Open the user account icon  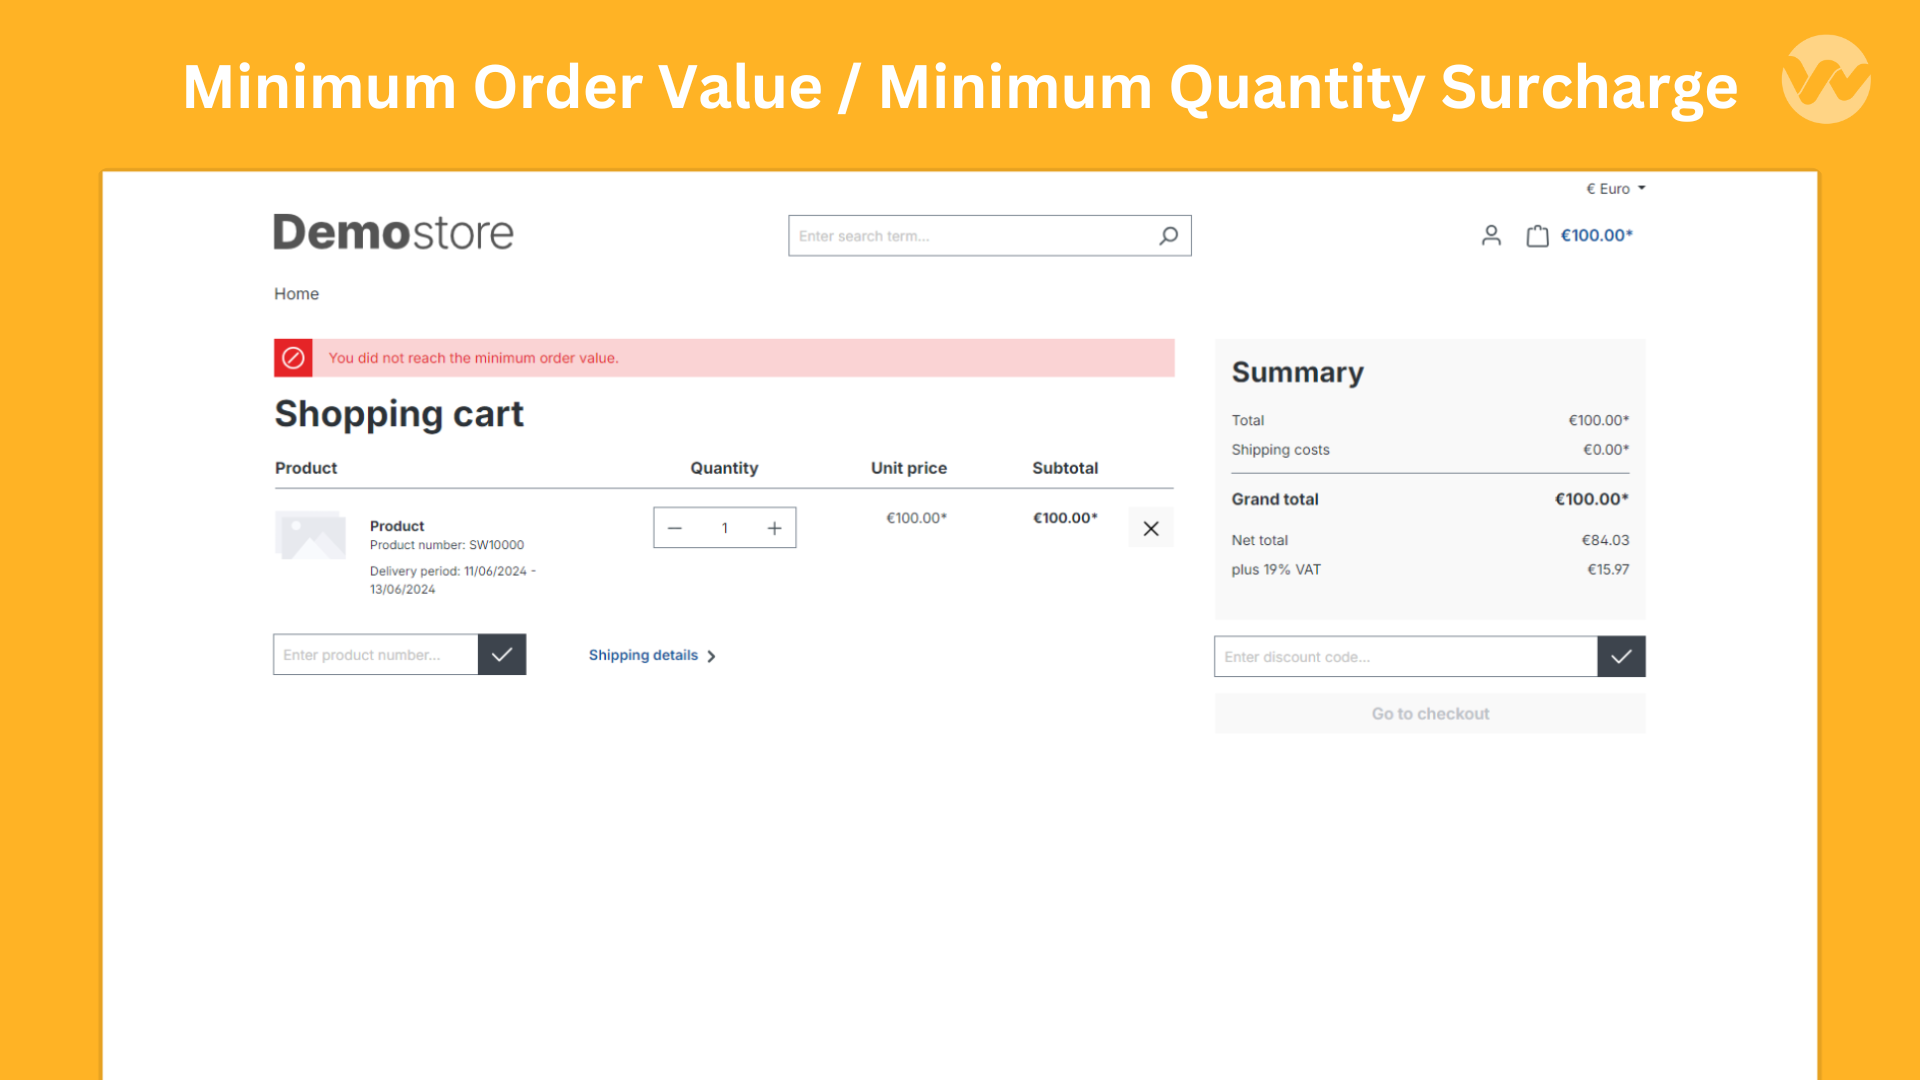(x=1491, y=235)
